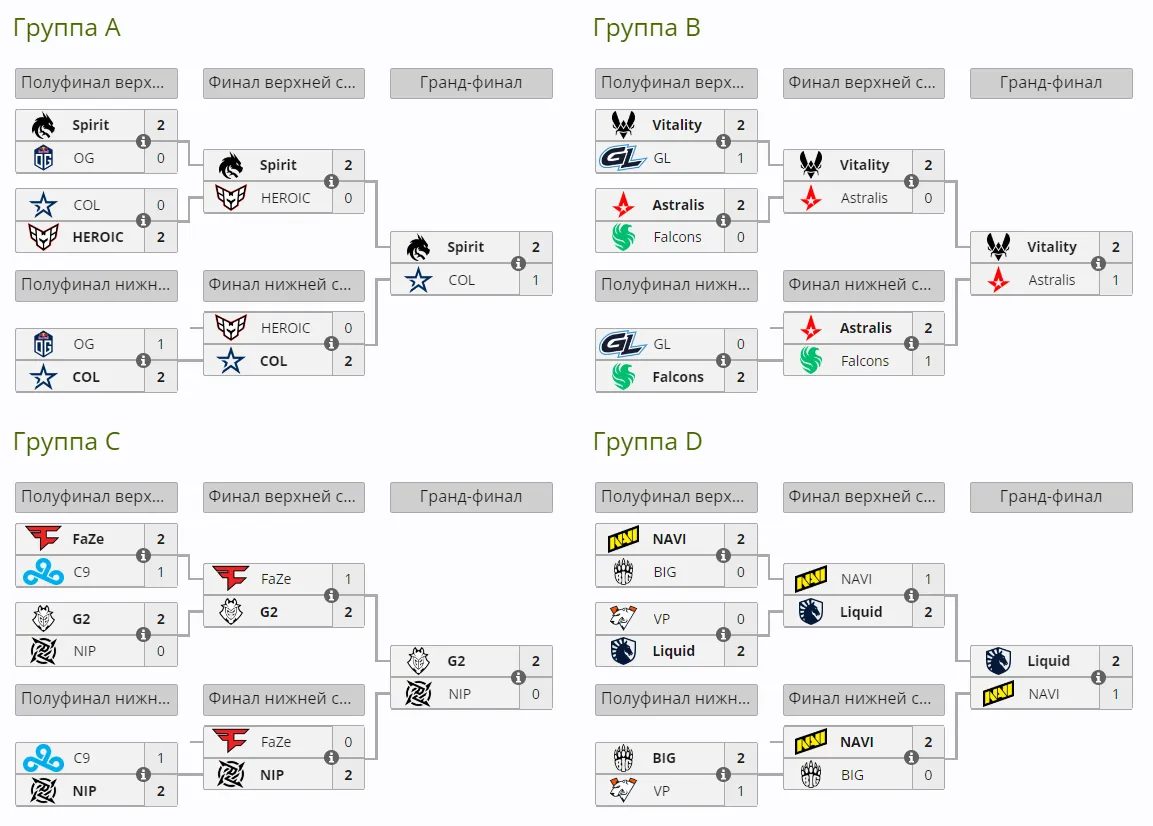Select the Группа A heading
Image resolution: width=1153 pixels, height=826 pixels.
pos(67,27)
